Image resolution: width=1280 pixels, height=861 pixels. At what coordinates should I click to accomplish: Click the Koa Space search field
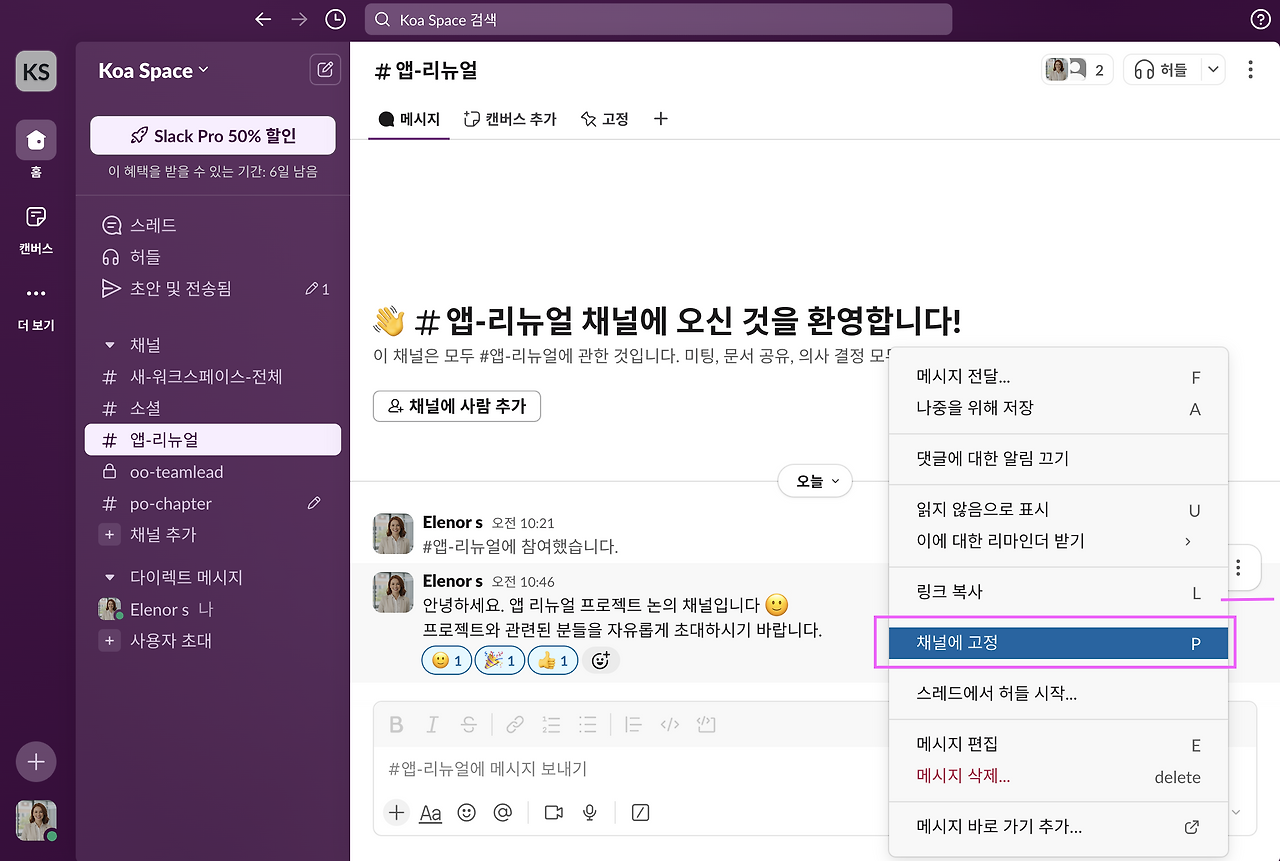coord(658,19)
